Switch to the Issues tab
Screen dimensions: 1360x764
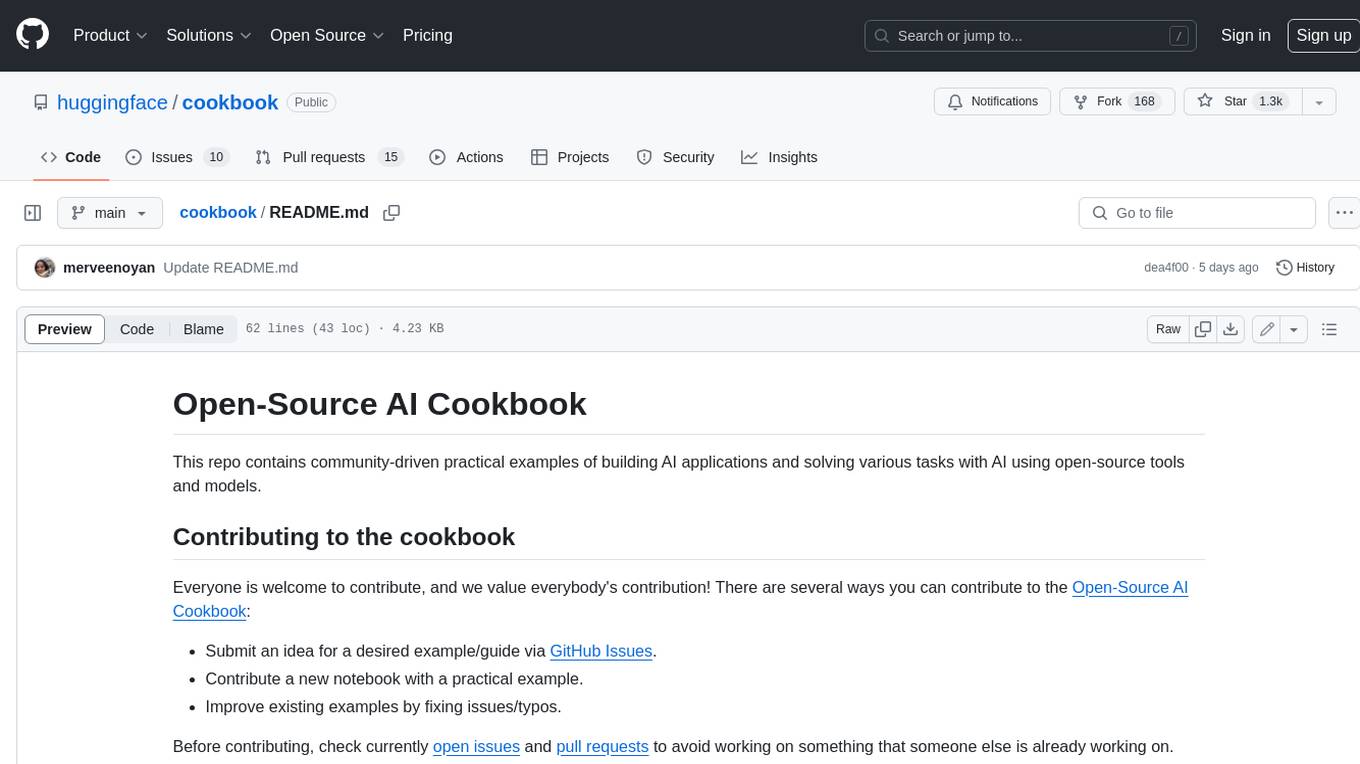pos(177,157)
